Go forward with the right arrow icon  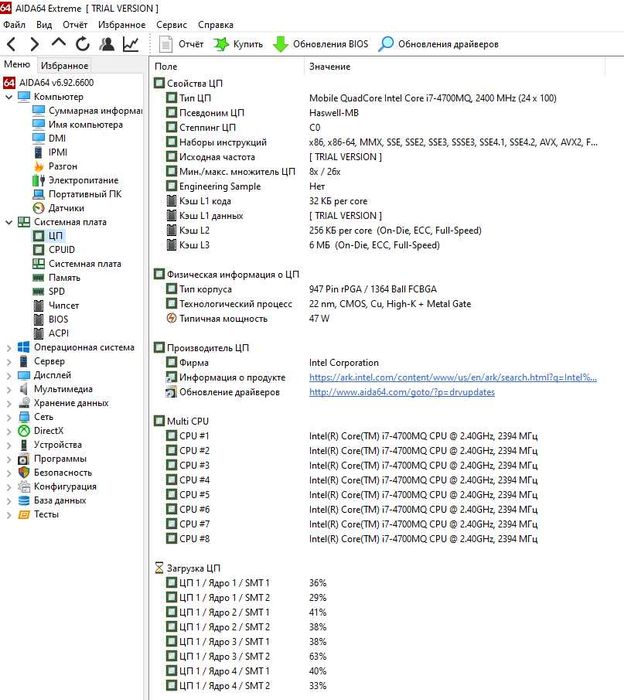point(35,44)
